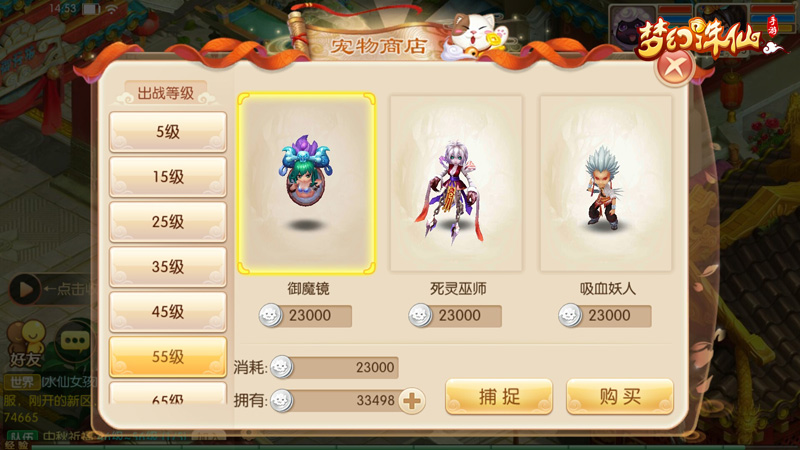Choose the 35级 level tab

click(168, 266)
